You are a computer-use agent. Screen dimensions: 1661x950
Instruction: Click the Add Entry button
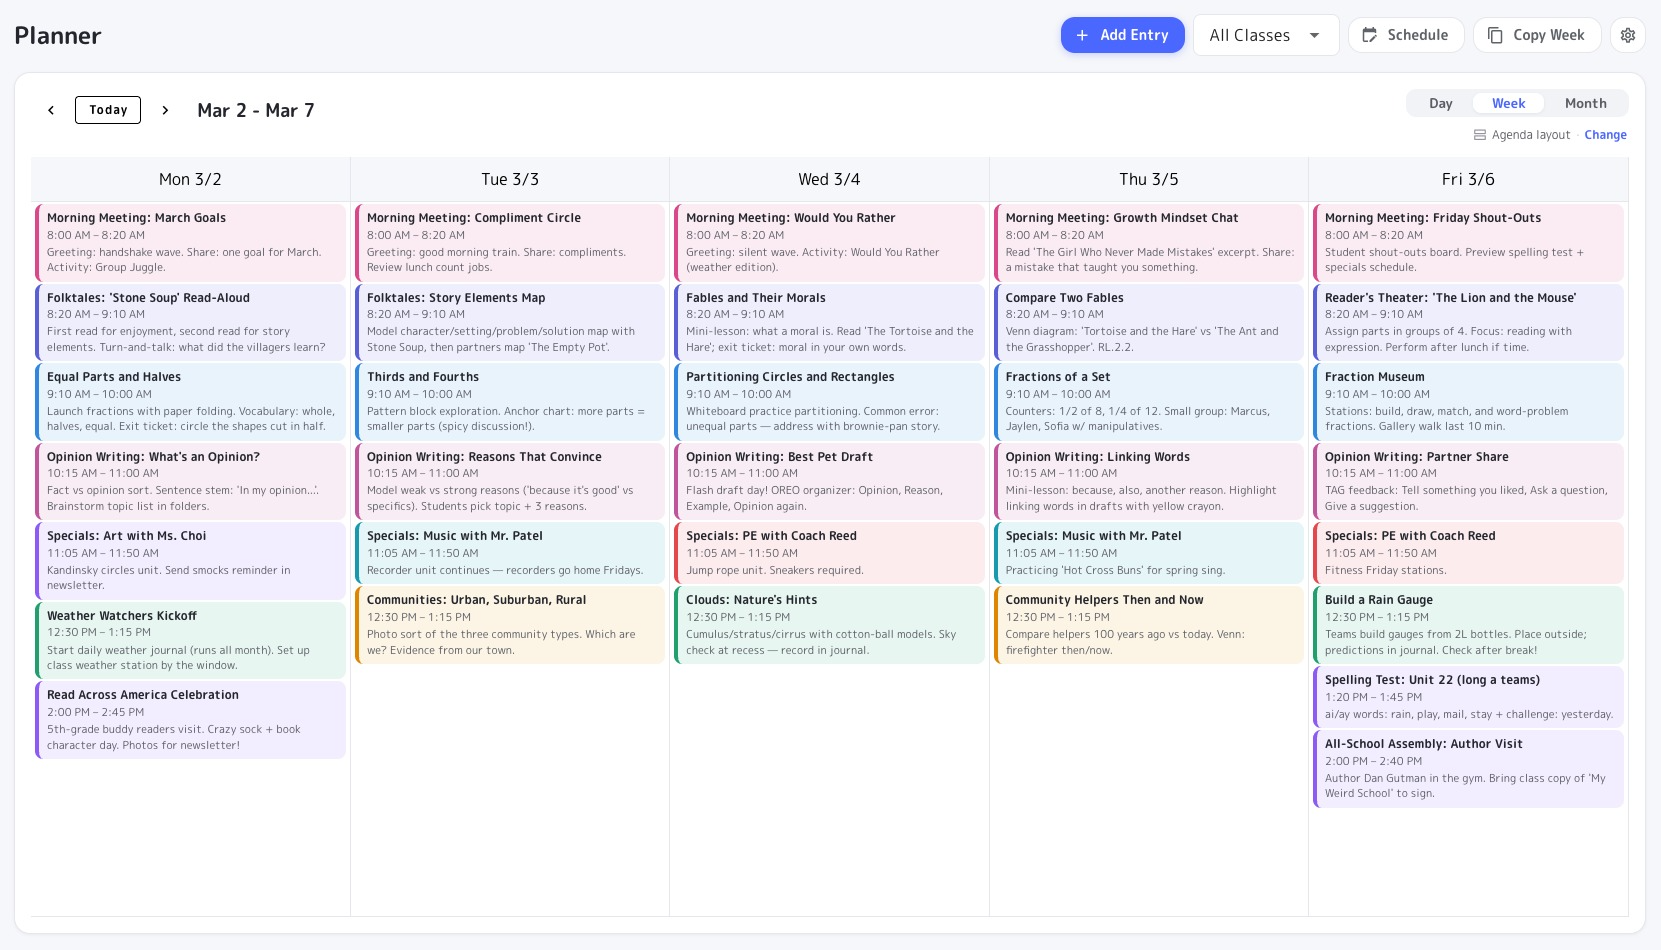click(1122, 35)
